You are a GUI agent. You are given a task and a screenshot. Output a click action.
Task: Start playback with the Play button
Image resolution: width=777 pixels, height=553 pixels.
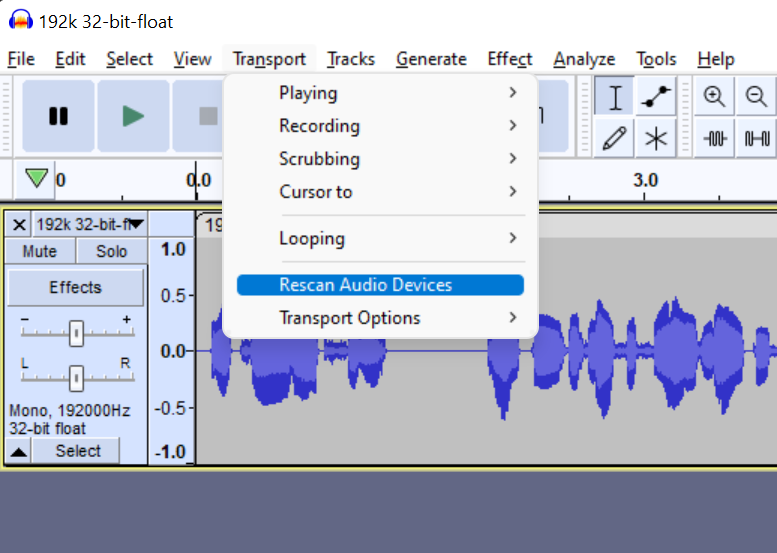[133, 116]
